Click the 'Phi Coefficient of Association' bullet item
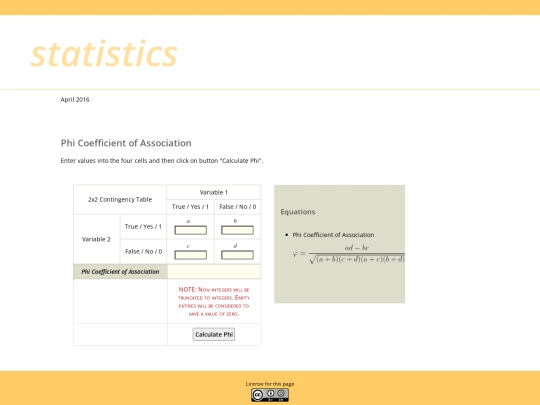The width and height of the screenshot is (540, 405). [x=333, y=235]
